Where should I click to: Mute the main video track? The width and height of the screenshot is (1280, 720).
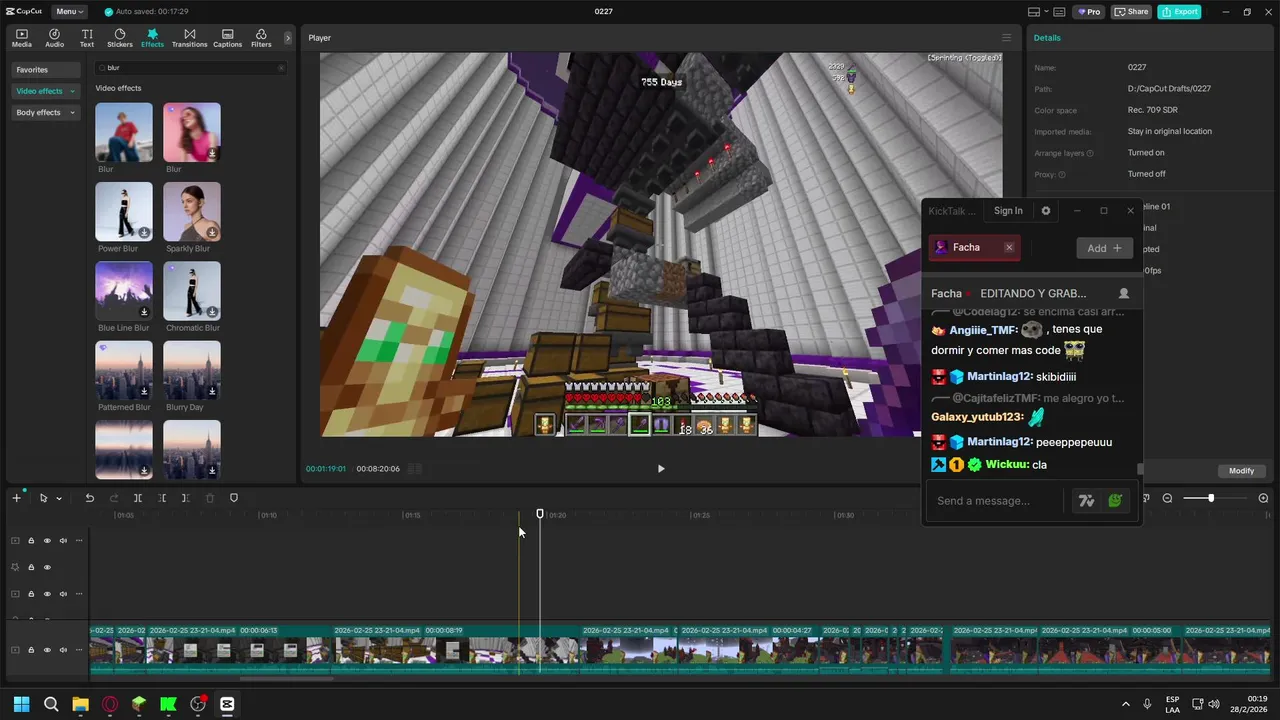(x=63, y=650)
